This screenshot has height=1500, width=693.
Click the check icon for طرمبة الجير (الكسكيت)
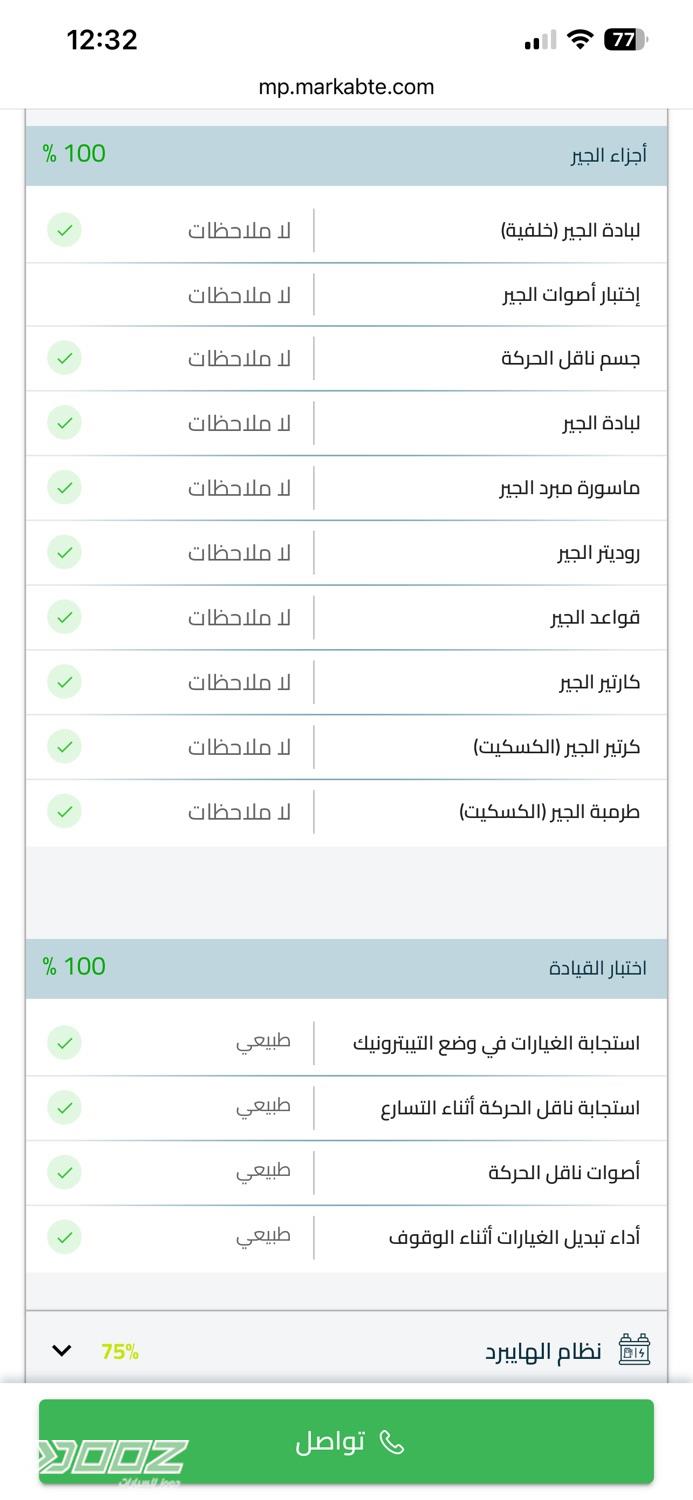click(64, 811)
